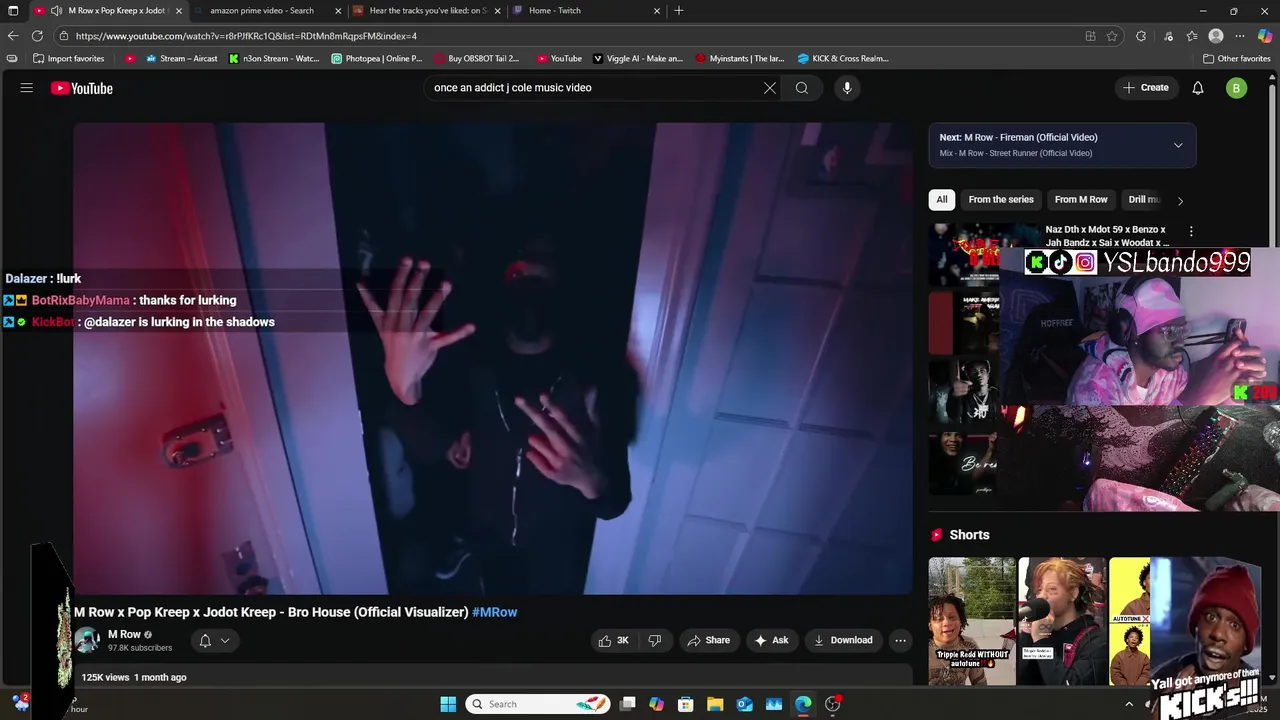
Task: Ask about this video
Action: [771, 640]
